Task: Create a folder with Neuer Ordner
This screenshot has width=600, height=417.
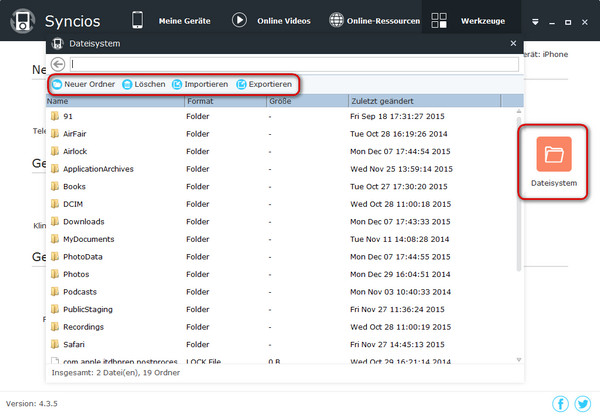Action: point(83,84)
